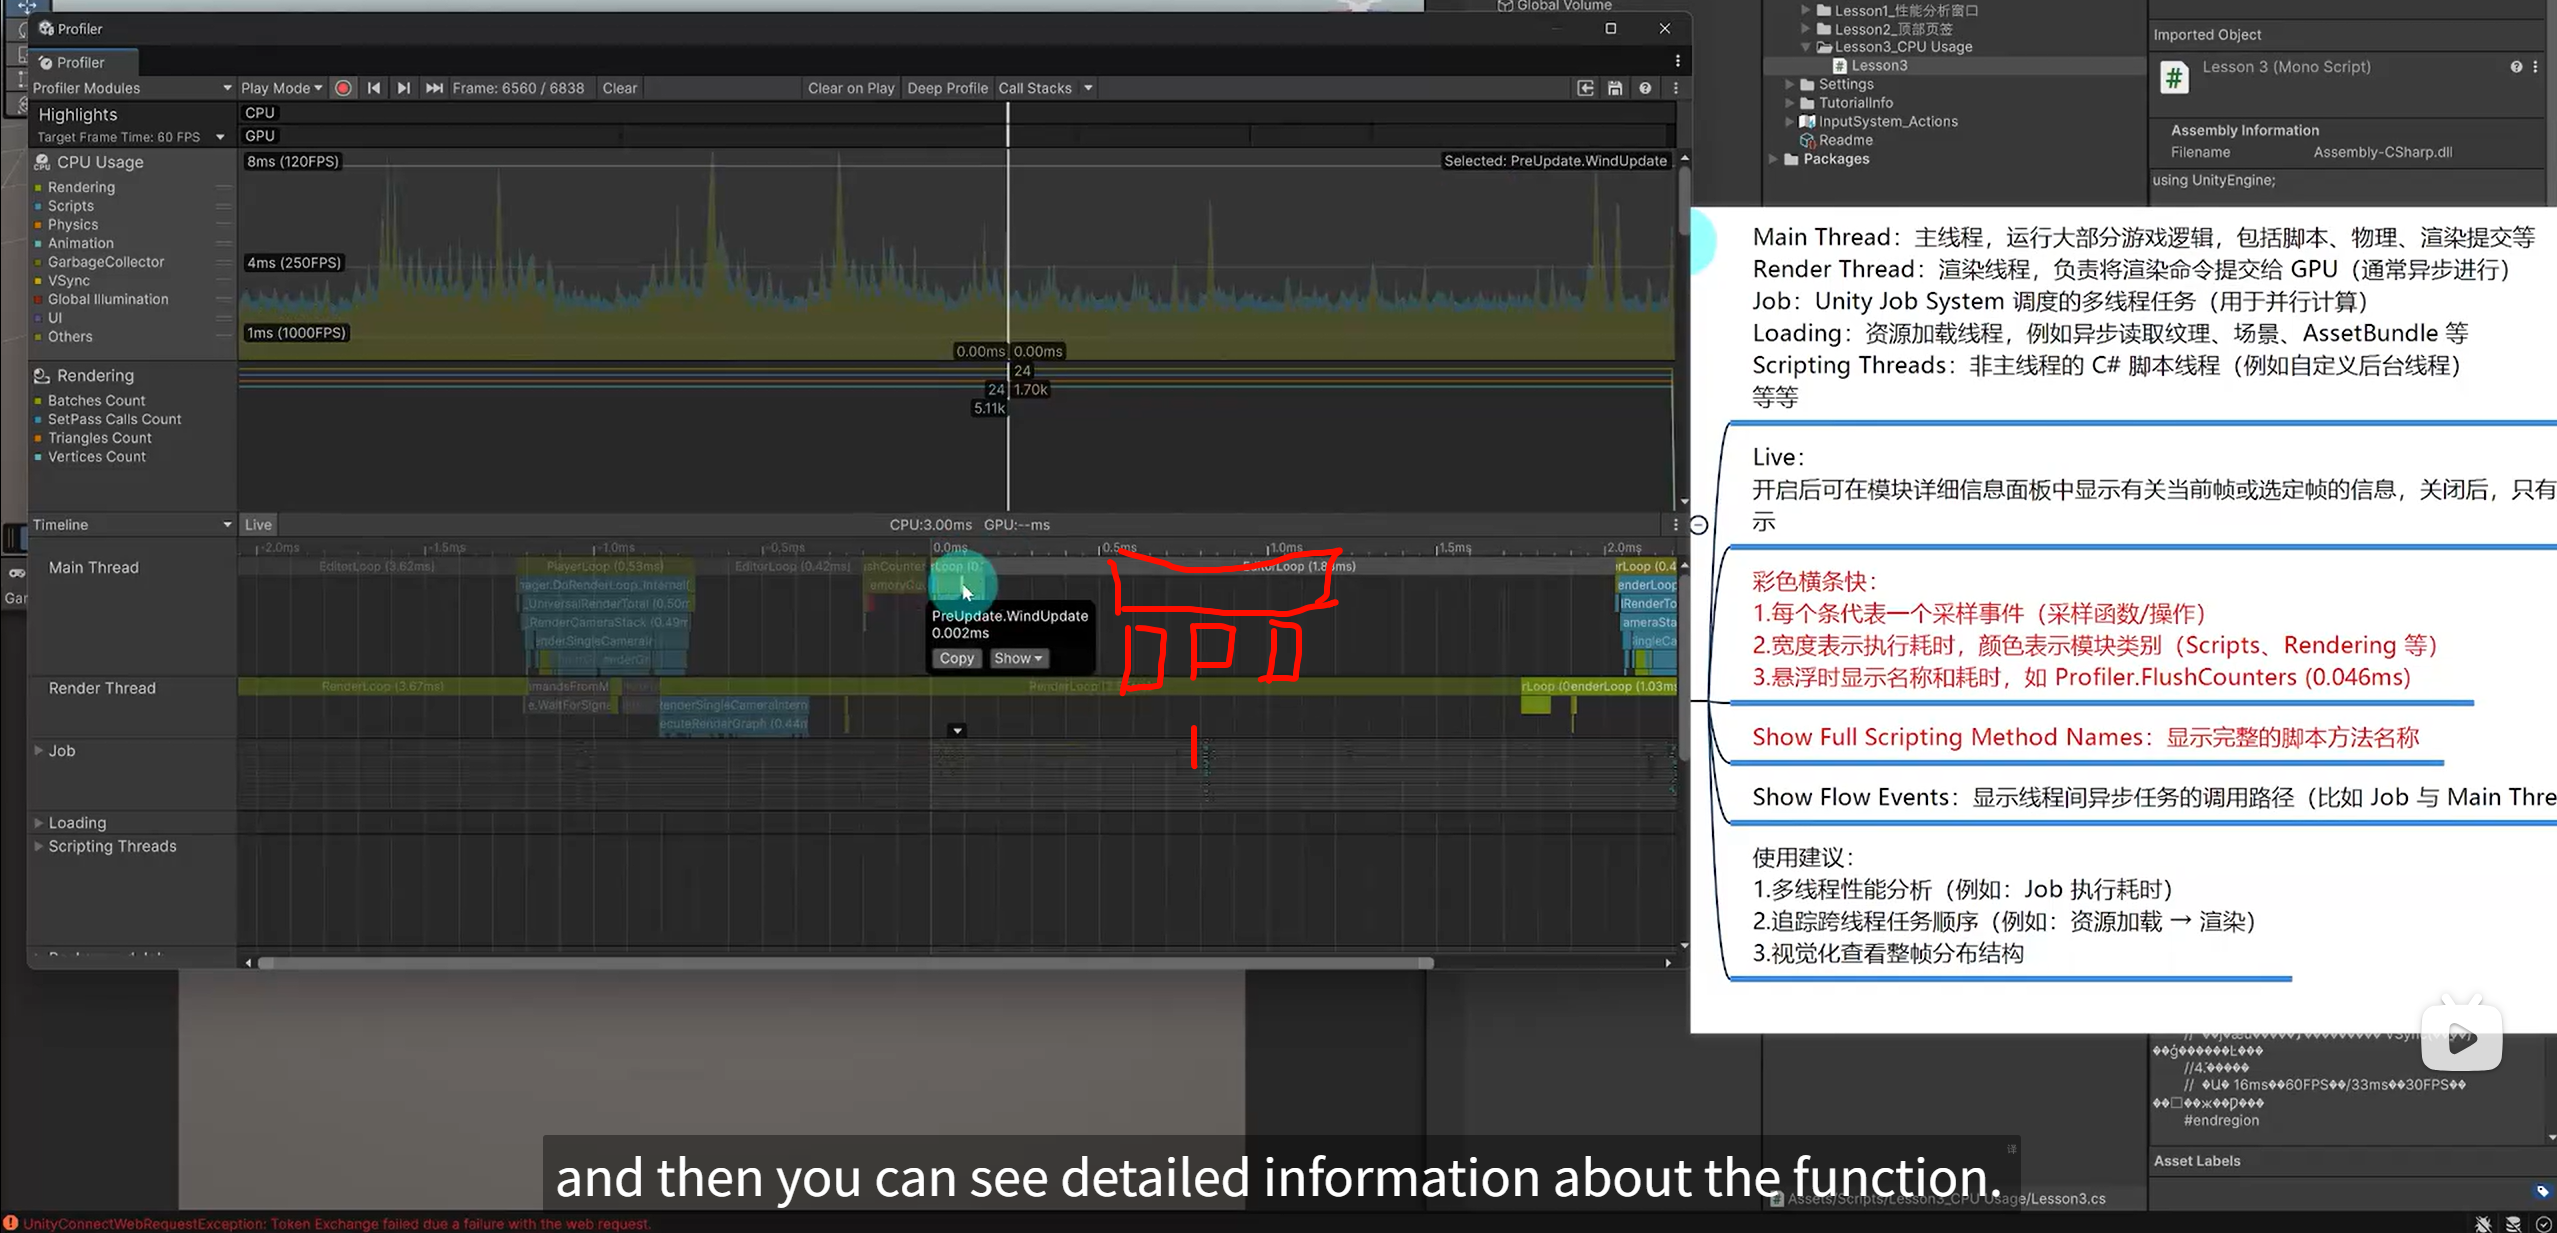Expand Lesson1 folder in Project panel
Image resolution: width=2557 pixels, height=1233 pixels.
[1806, 10]
